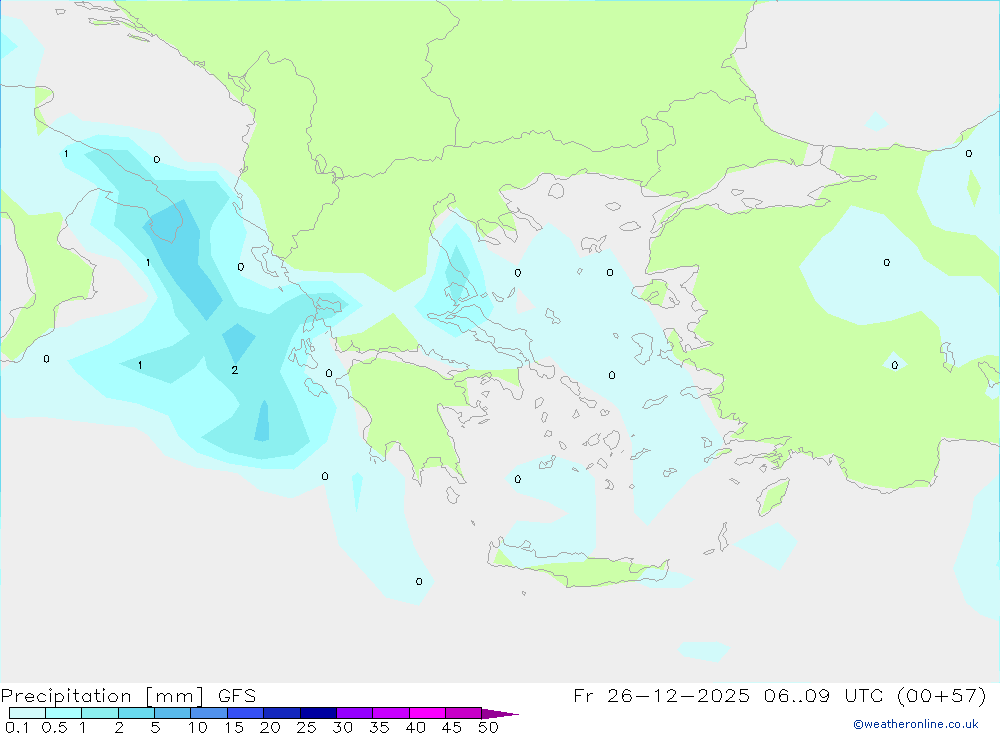Click the legend scale number 10
This screenshot has height=733, width=1000.
[x=198, y=727]
